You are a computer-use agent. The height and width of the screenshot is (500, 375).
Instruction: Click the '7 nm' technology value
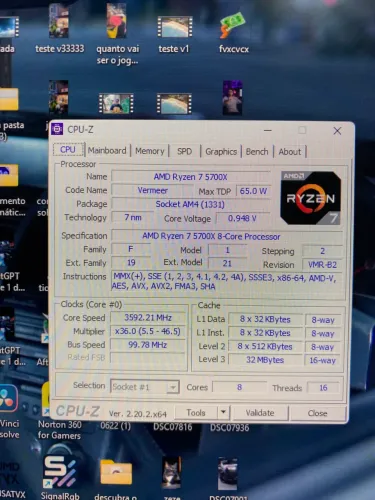click(x=133, y=217)
